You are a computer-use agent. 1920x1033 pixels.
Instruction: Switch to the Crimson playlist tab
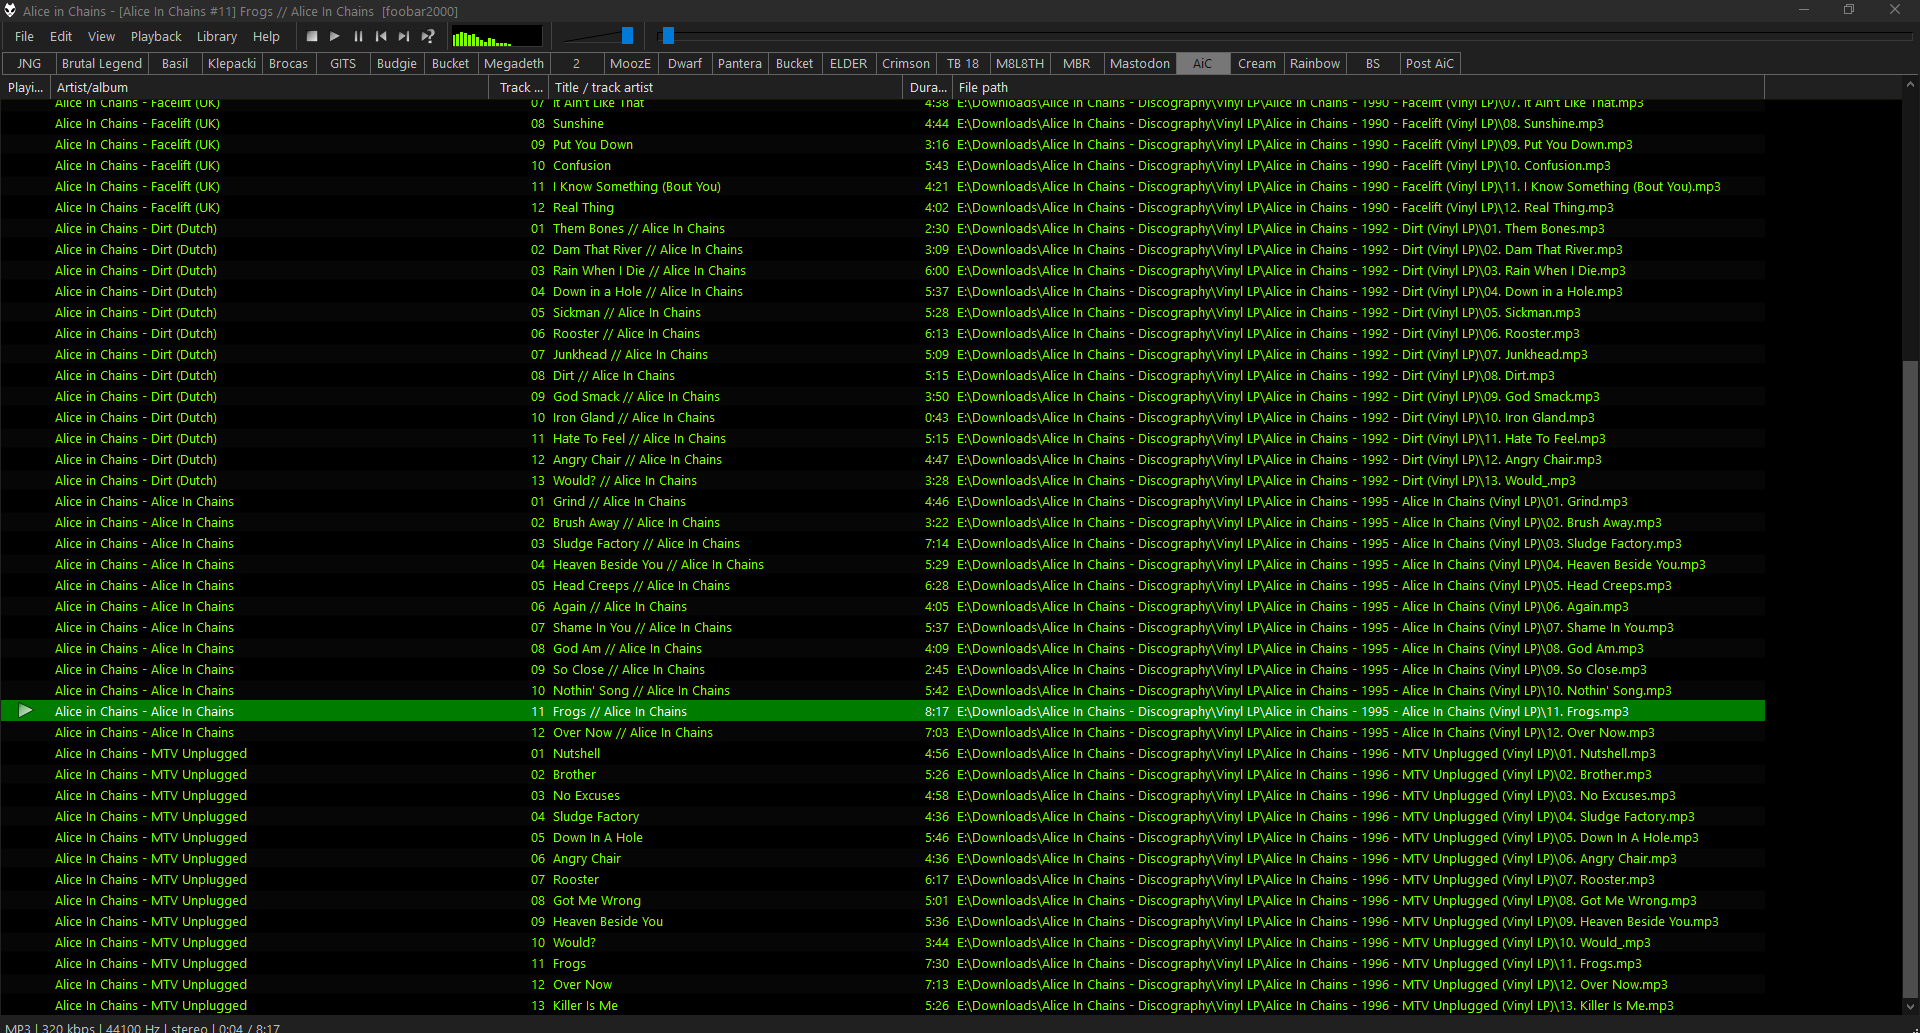pos(906,64)
